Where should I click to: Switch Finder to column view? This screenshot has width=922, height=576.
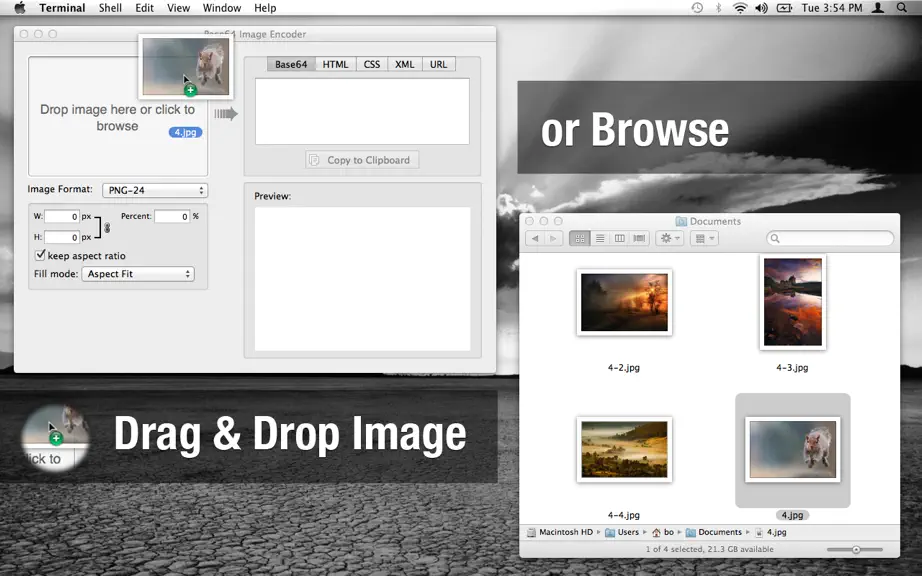coord(619,238)
